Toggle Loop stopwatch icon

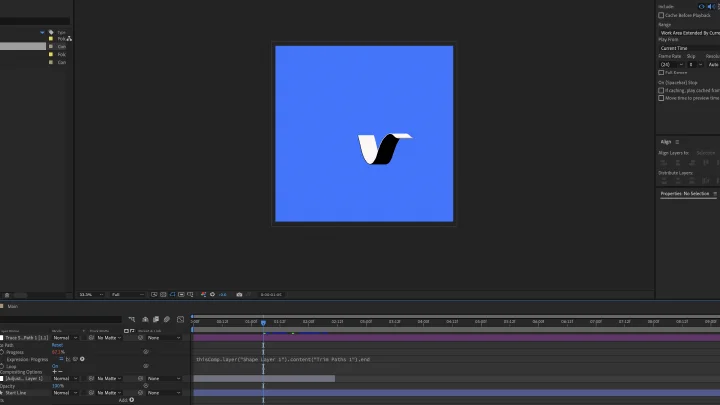[2, 366]
